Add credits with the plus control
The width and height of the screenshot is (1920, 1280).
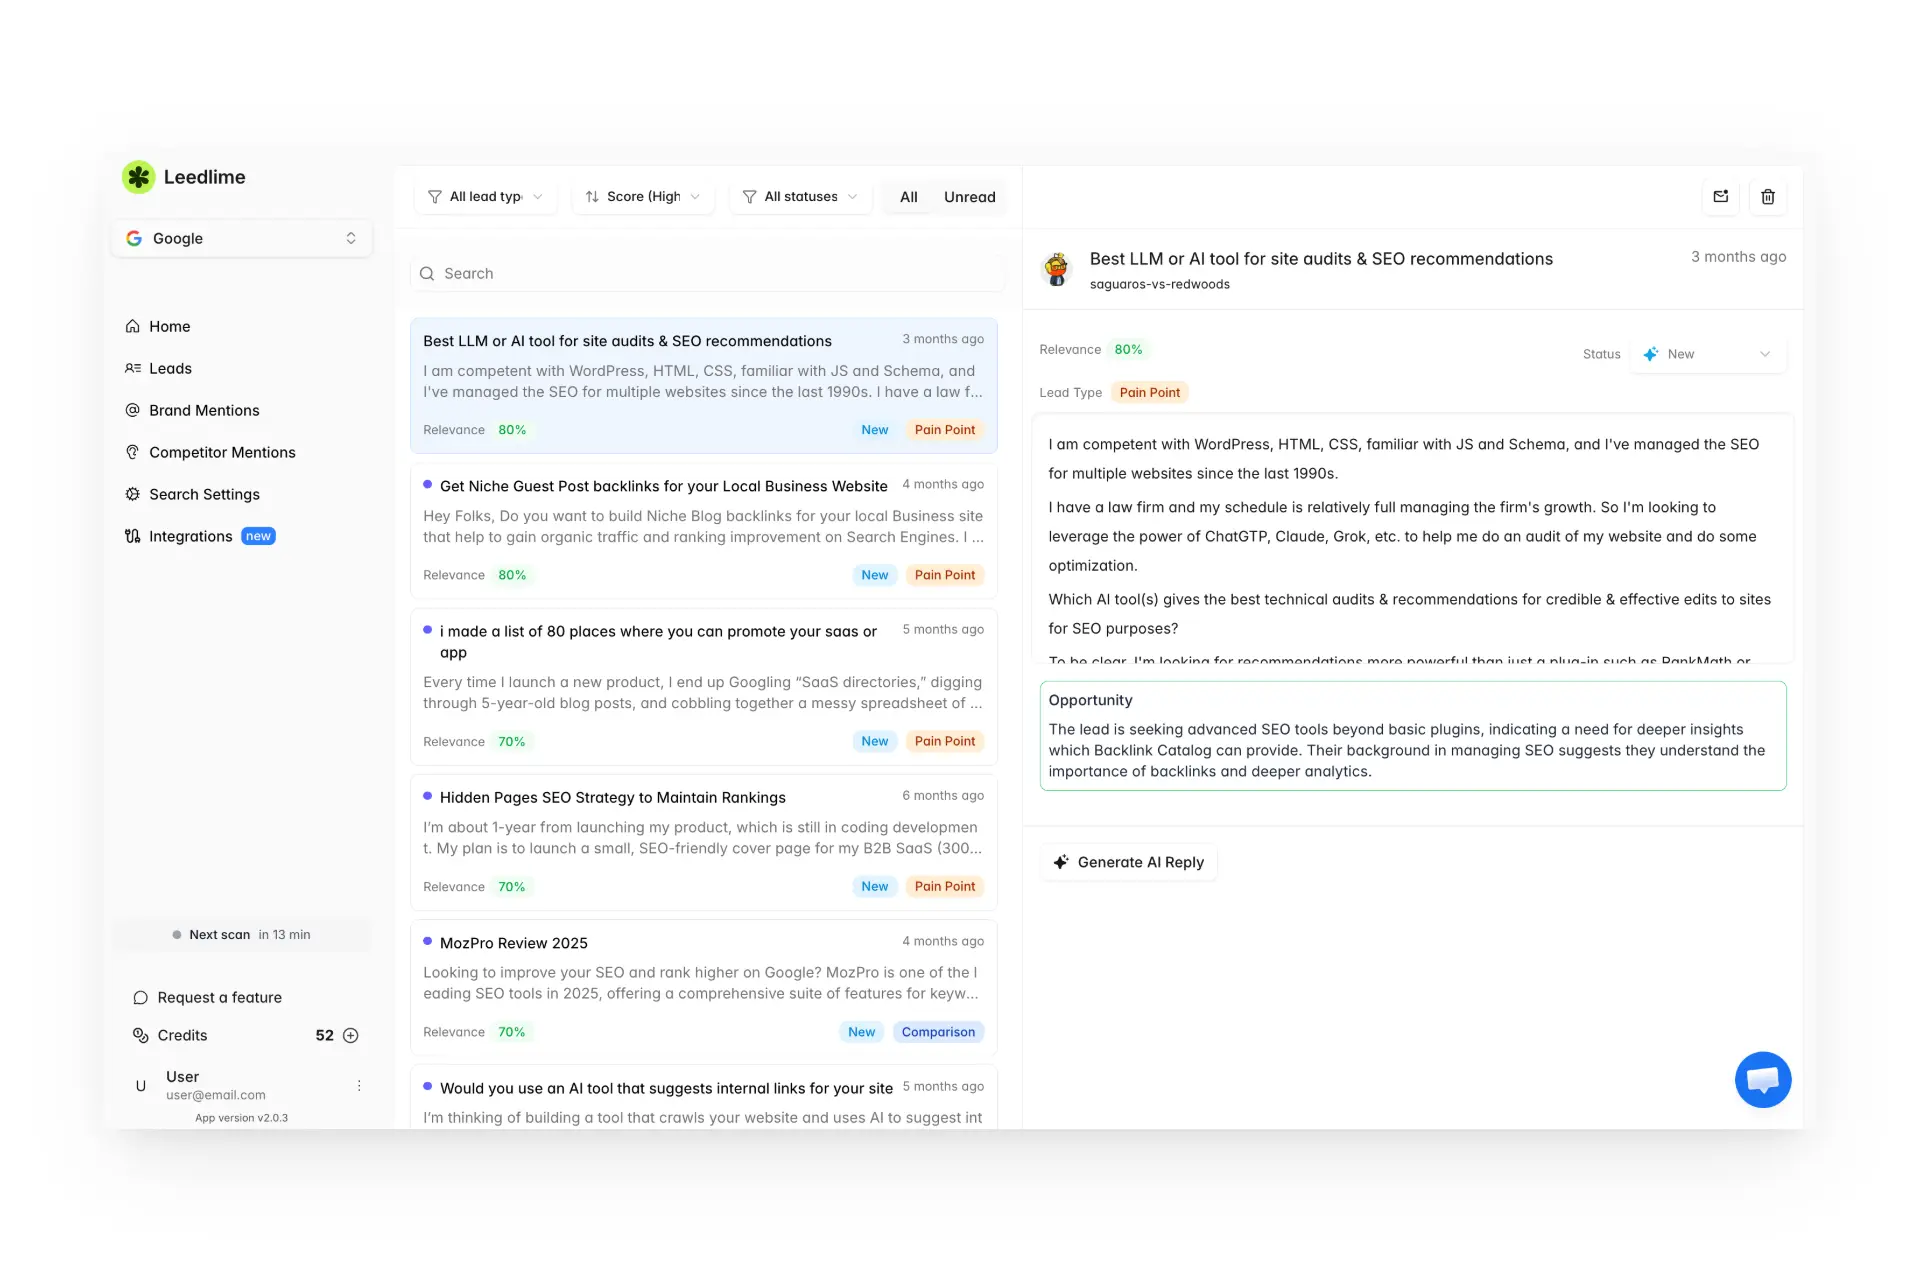click(x=351, y=1035)
